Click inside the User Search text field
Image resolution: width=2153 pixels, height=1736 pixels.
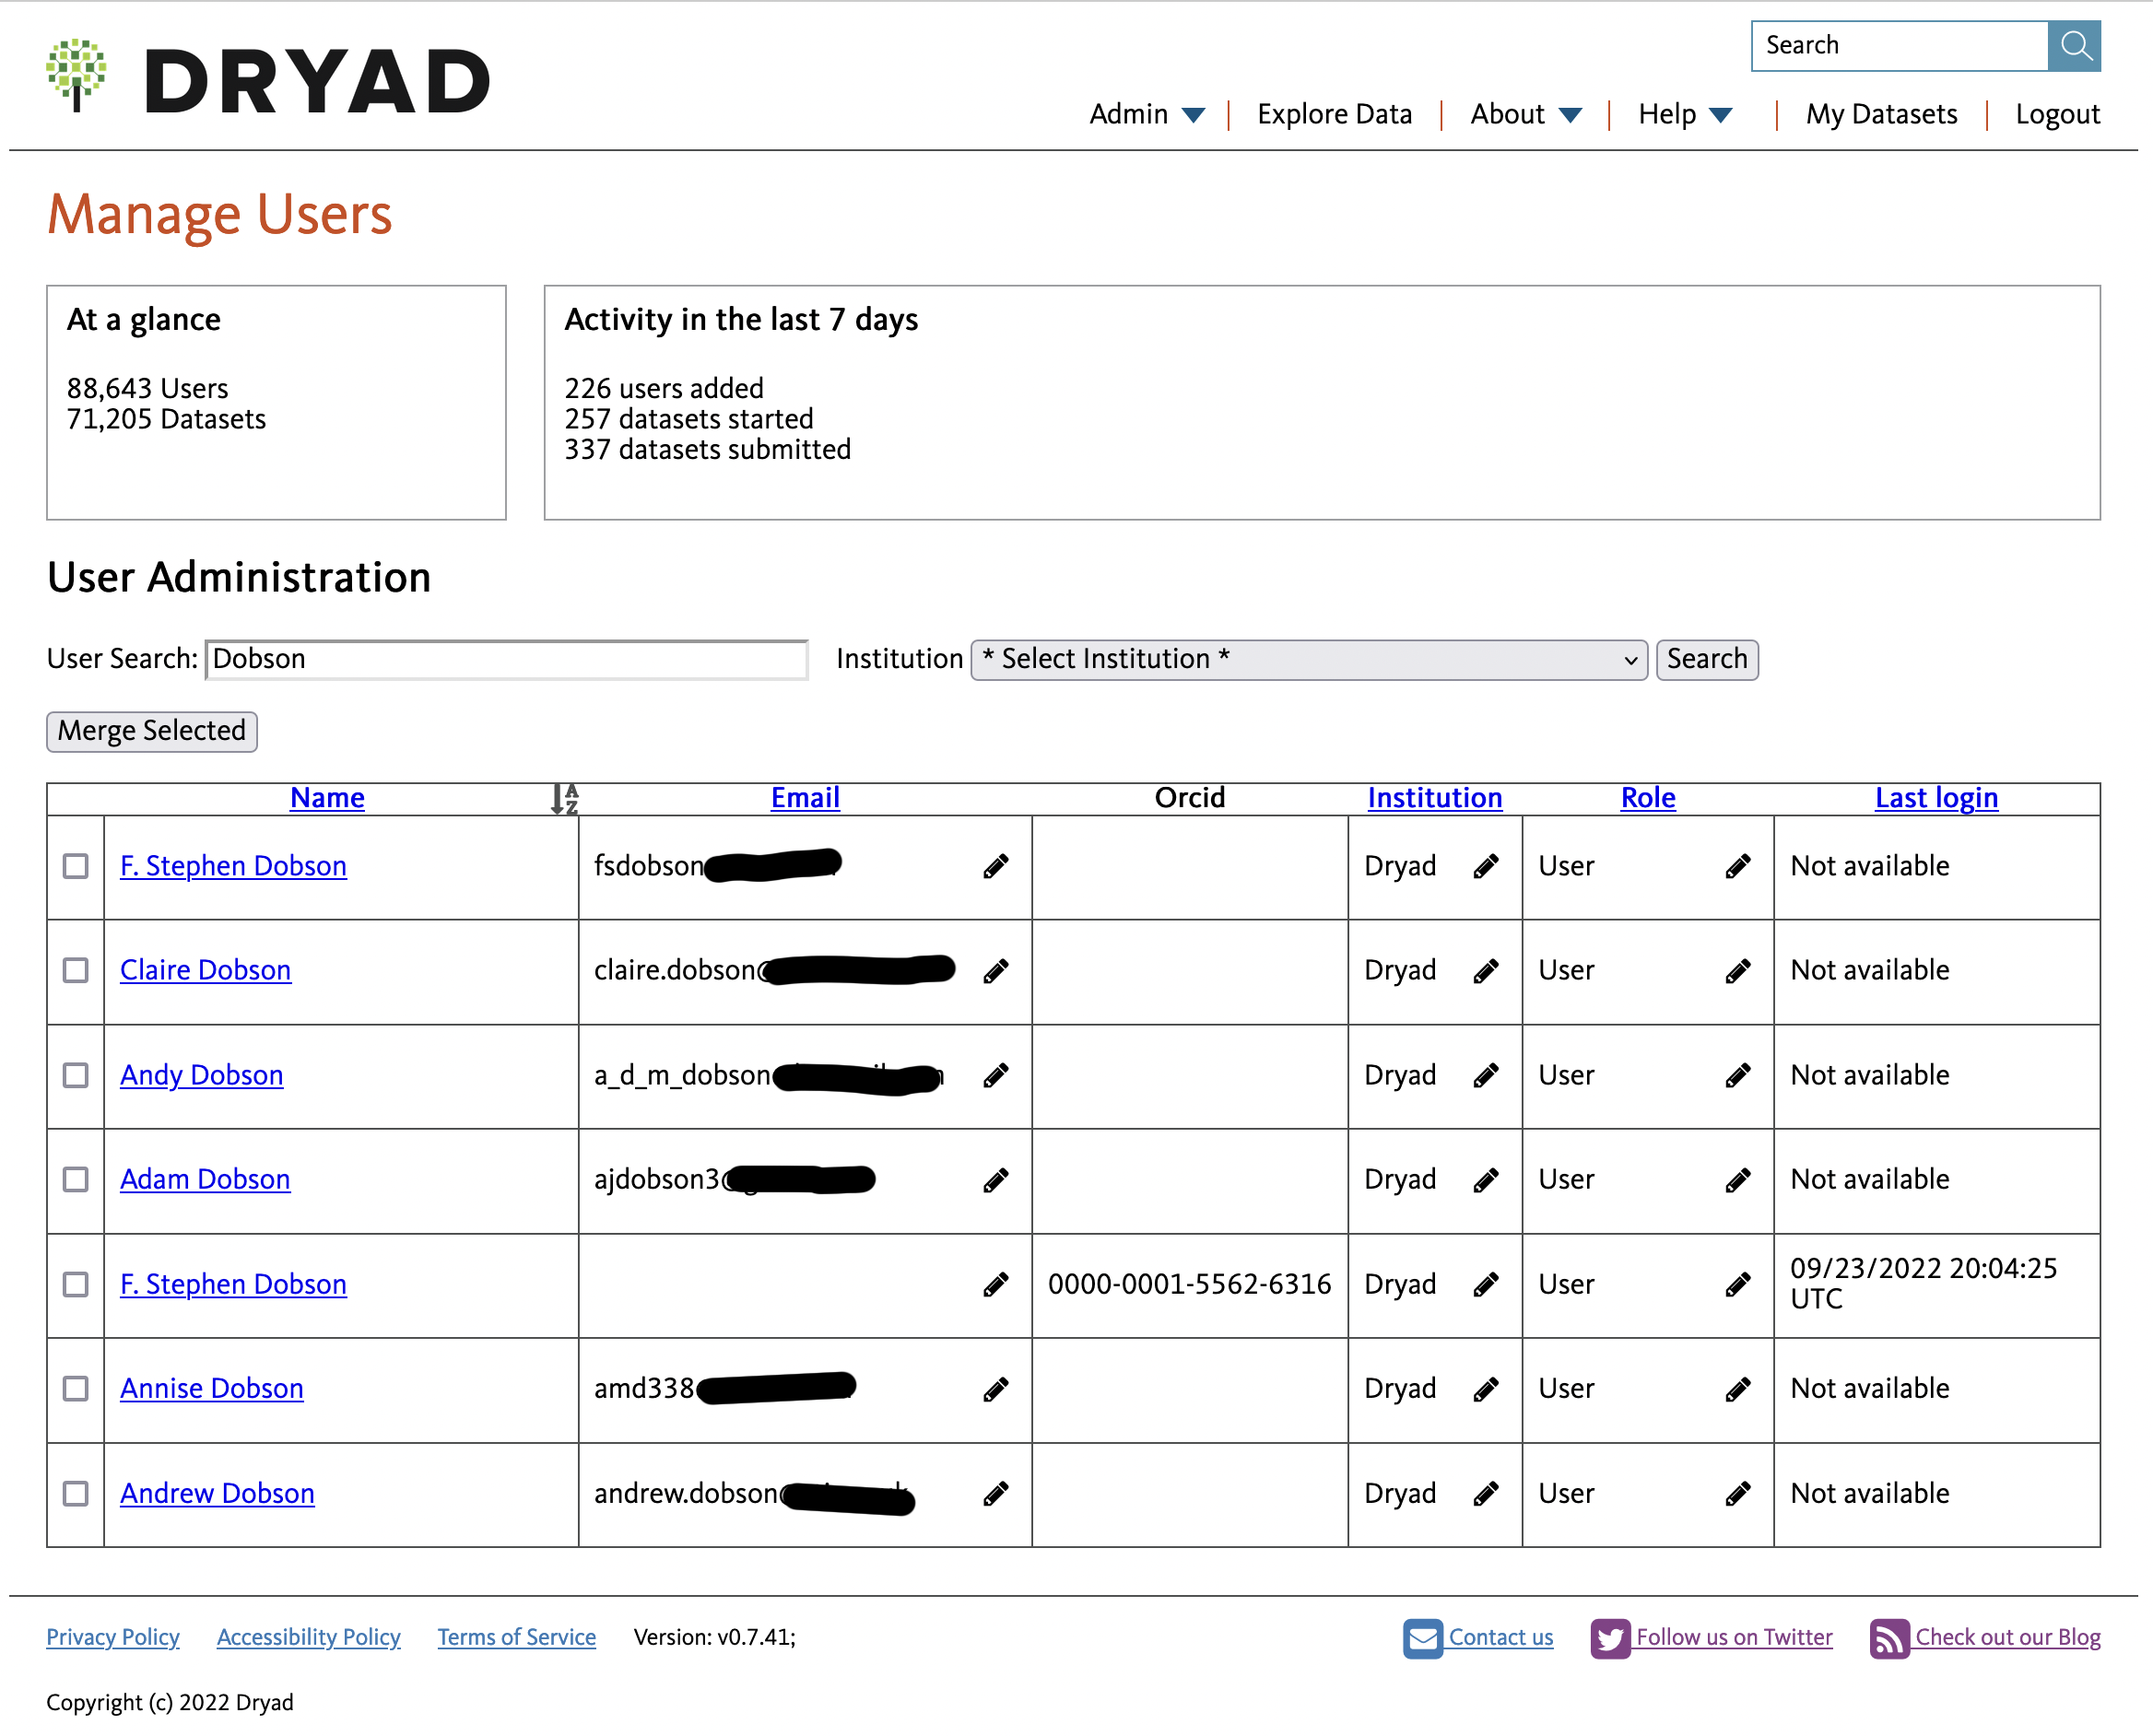pos(505,659)
